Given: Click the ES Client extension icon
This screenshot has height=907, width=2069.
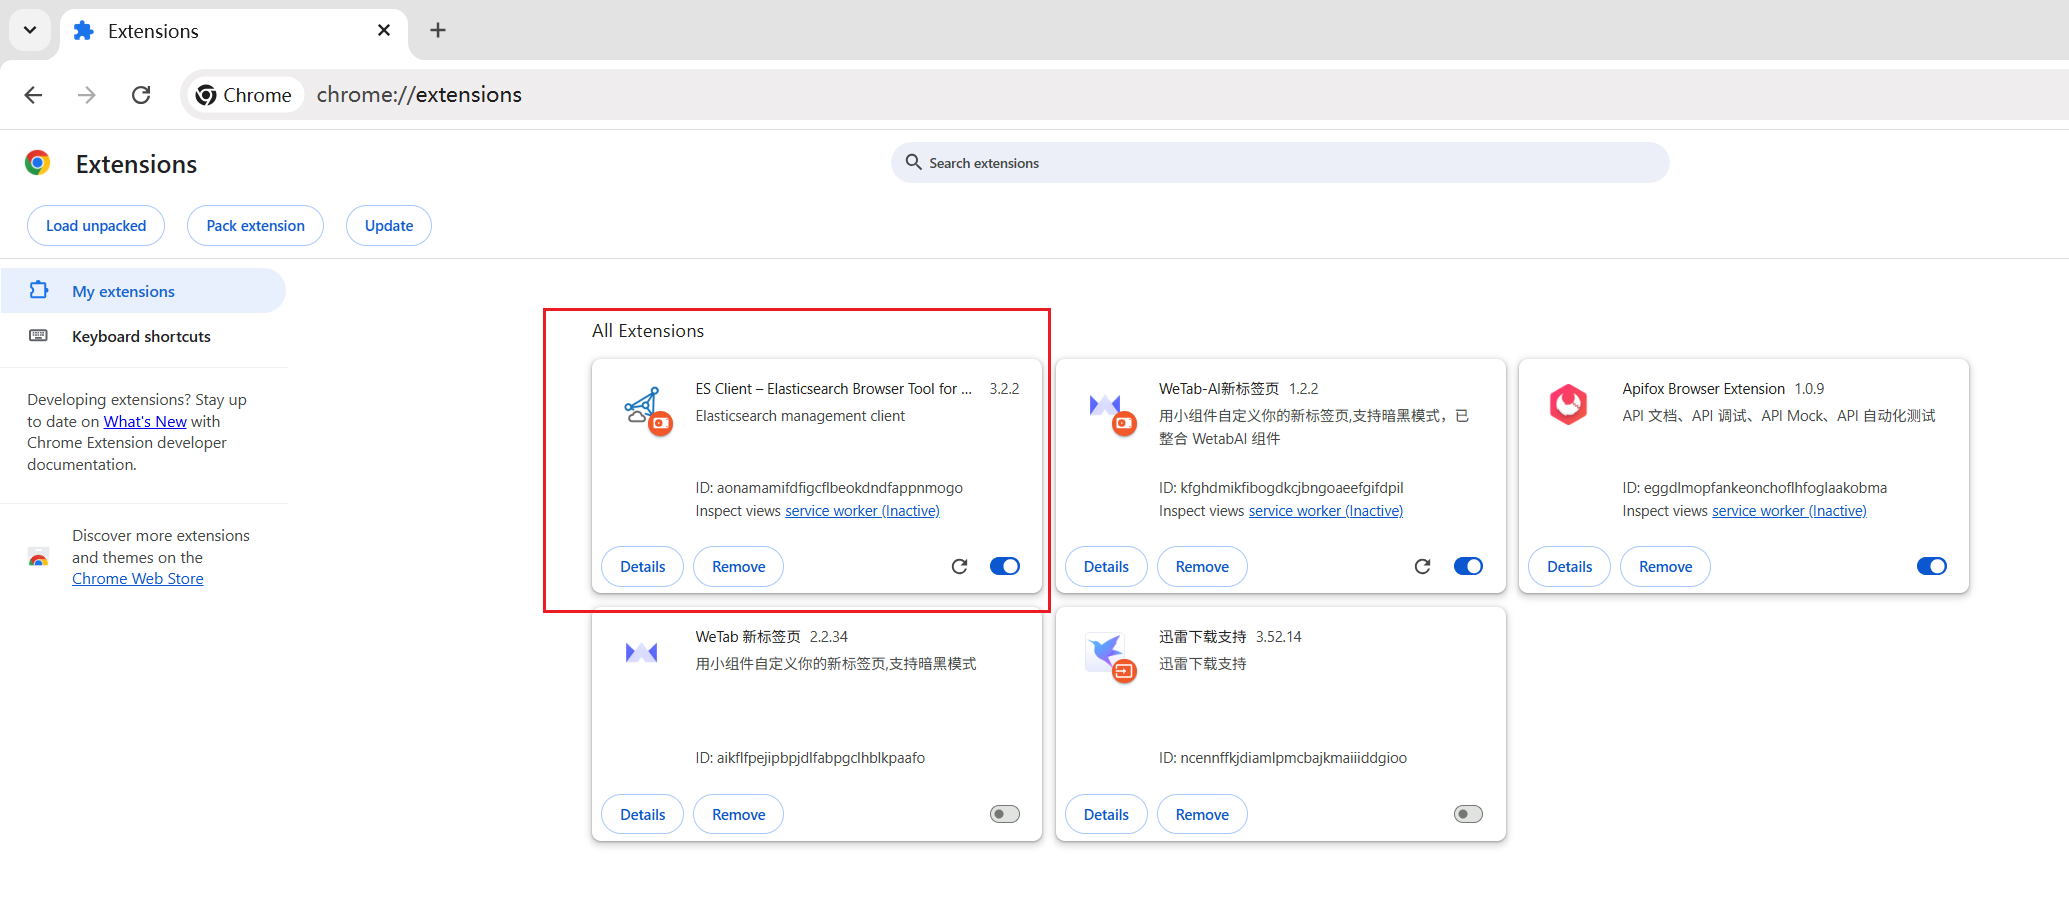Looking at the screenshot, I should pos(646,409).
